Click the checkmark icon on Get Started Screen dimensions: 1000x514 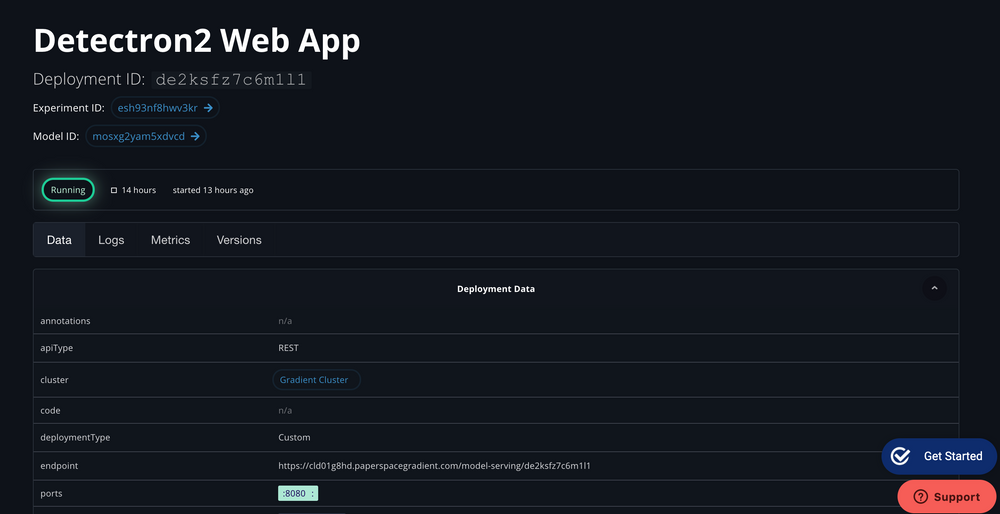pyautogui.click(x=900, y=456)
